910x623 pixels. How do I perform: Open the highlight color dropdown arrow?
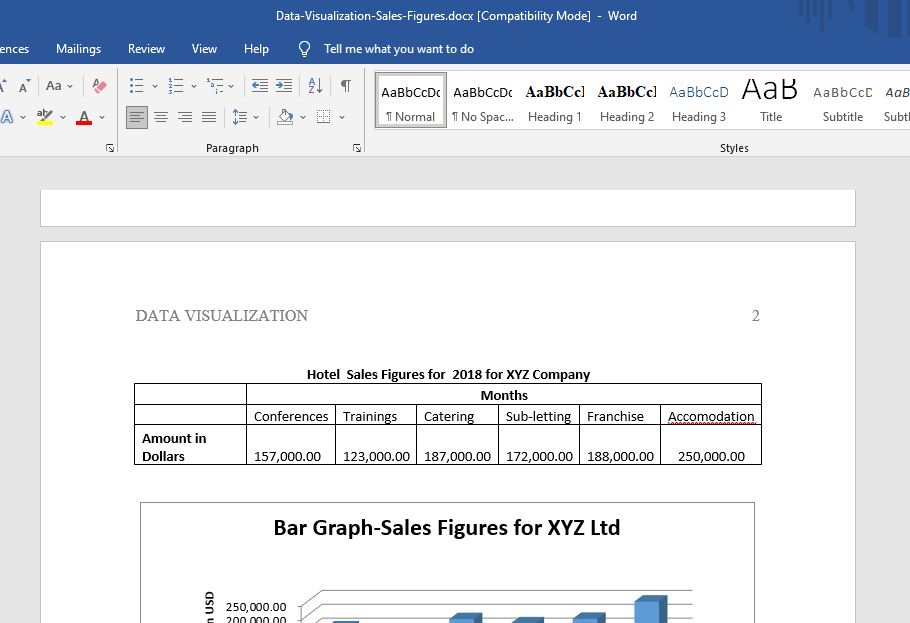click(63, 117)
